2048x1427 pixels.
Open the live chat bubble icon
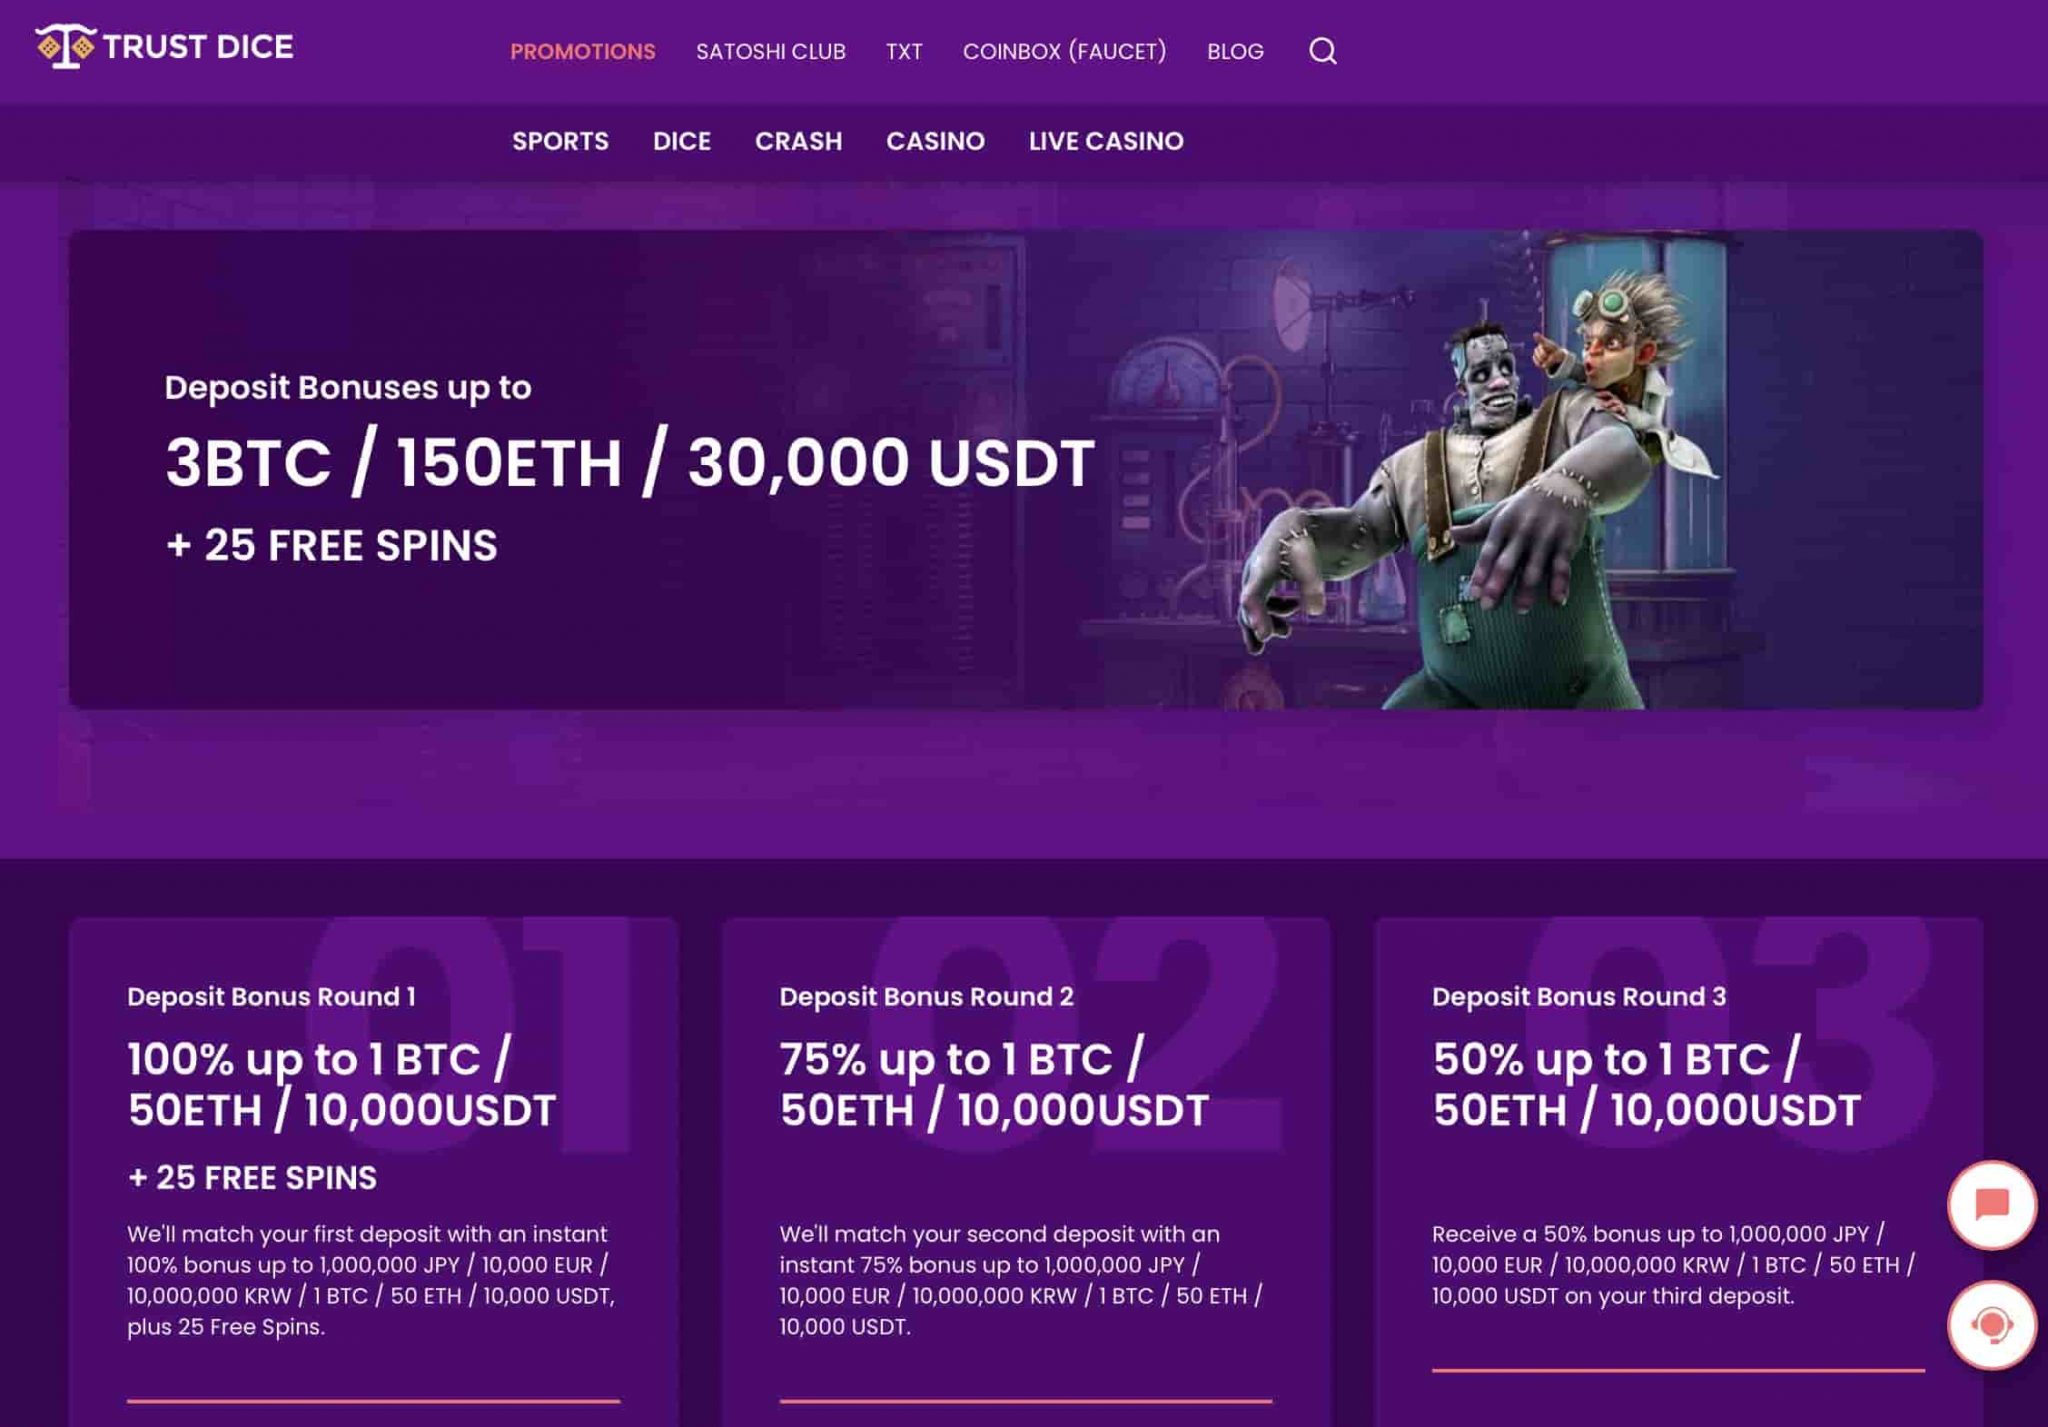click(1991, 1205)
